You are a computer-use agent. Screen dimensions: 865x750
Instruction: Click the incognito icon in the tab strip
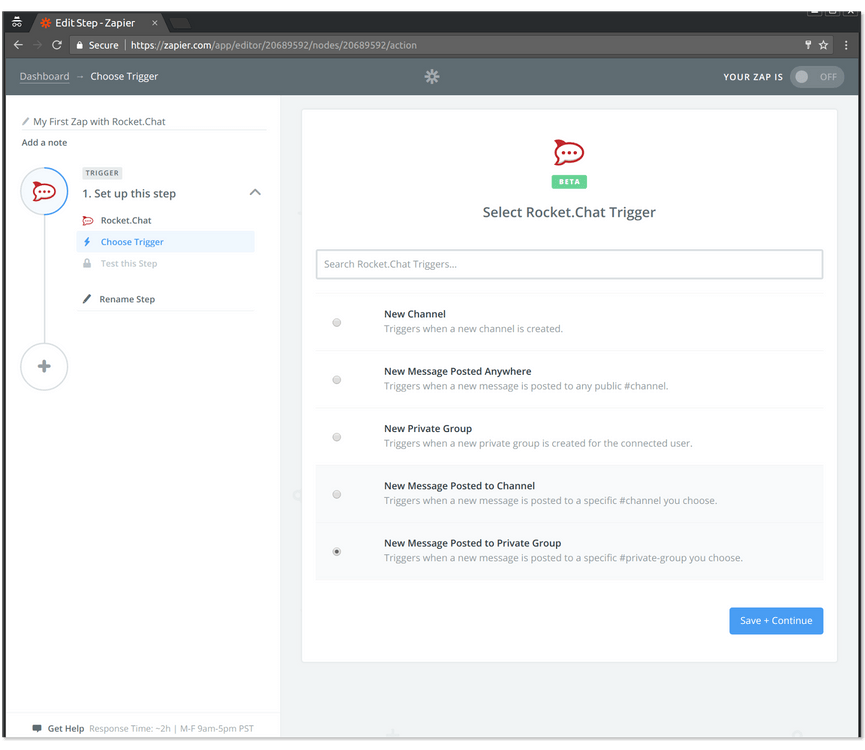tap(17, 23)
